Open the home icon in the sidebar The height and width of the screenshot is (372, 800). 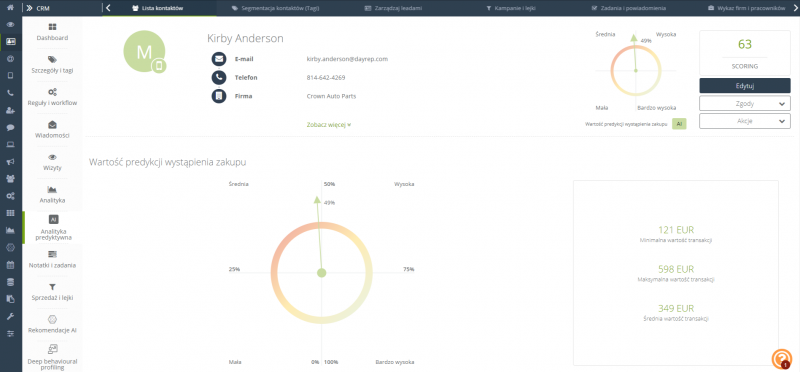click(x=11, y=8)
